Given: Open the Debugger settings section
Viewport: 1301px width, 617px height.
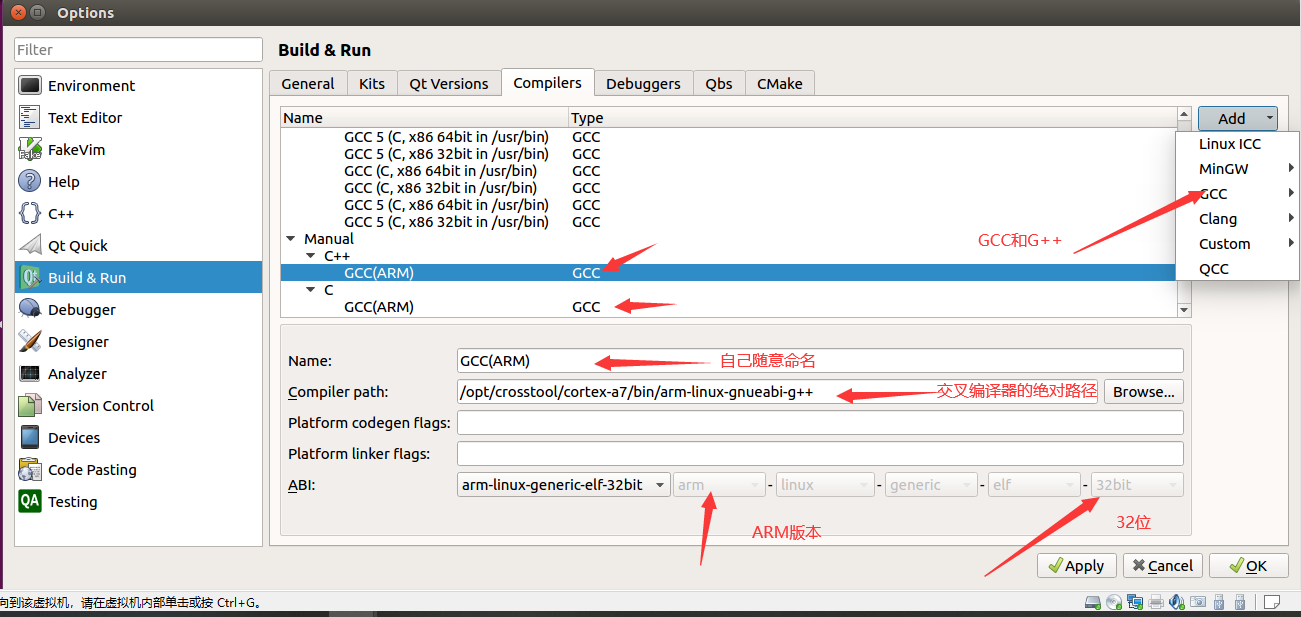Looking at the screenshot, I should pyautogui.click(x=78, y=309).
